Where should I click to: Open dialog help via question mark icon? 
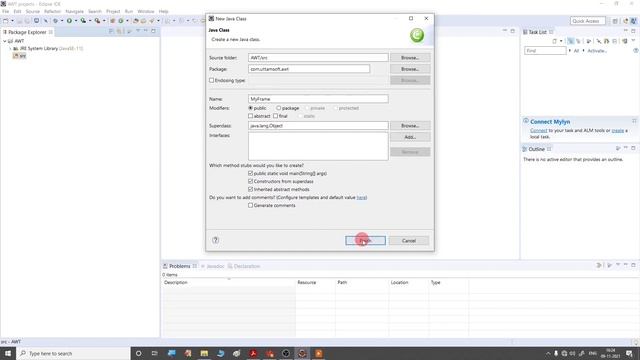click(216, 240)
